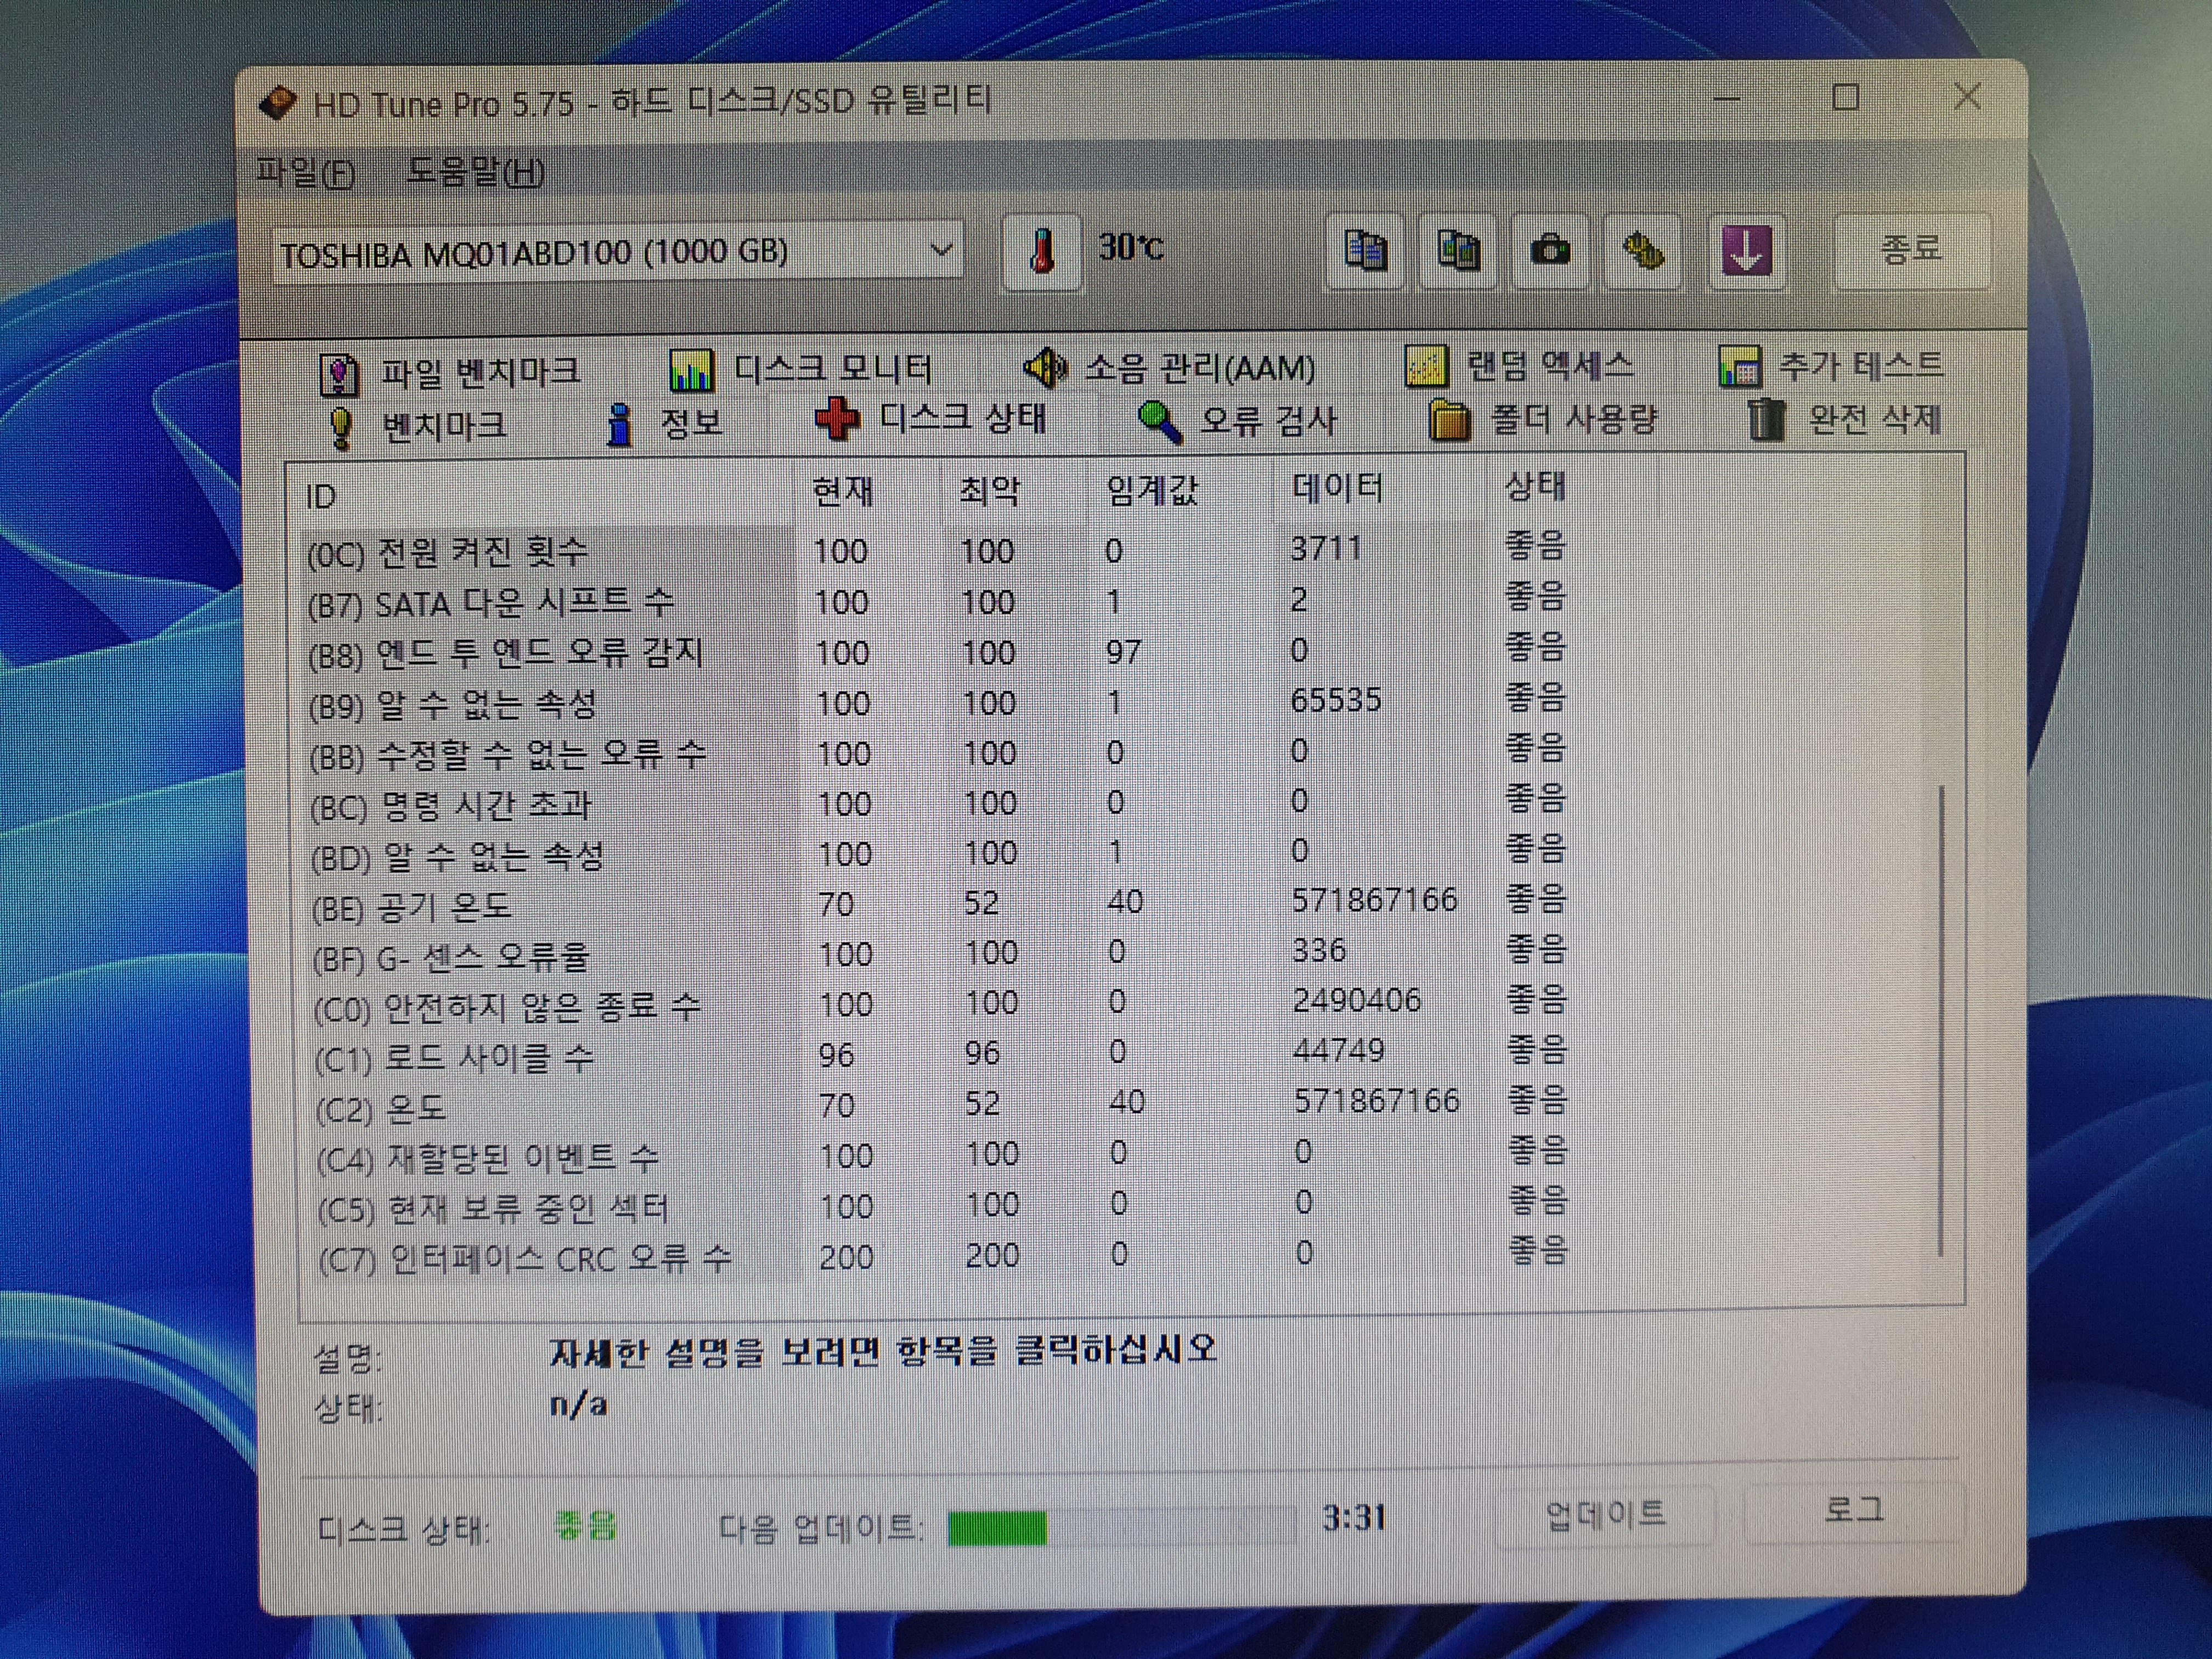The height and width of the screenshot is (1659, 2212).
Task: Click the 3:31 update countdown
Action: point(1354,1518)
